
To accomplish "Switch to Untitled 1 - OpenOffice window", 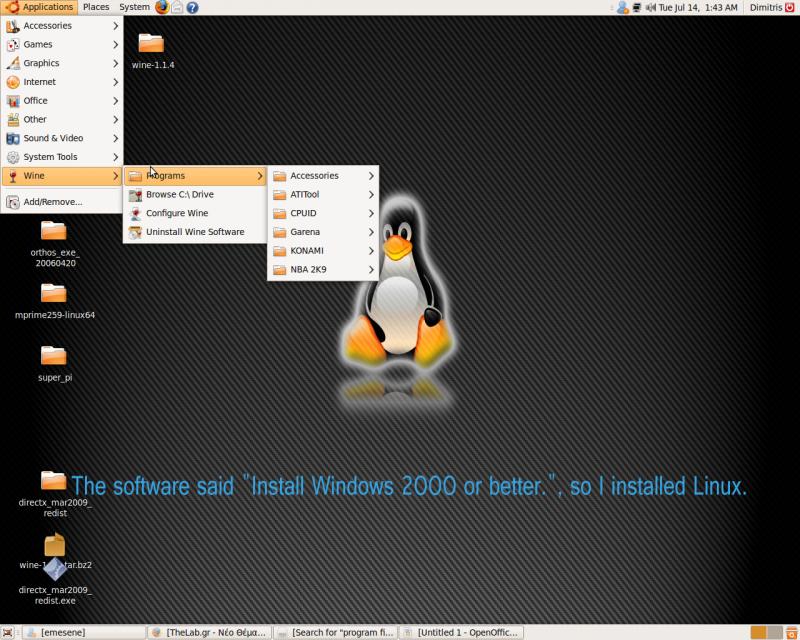I will coord(461,633).
